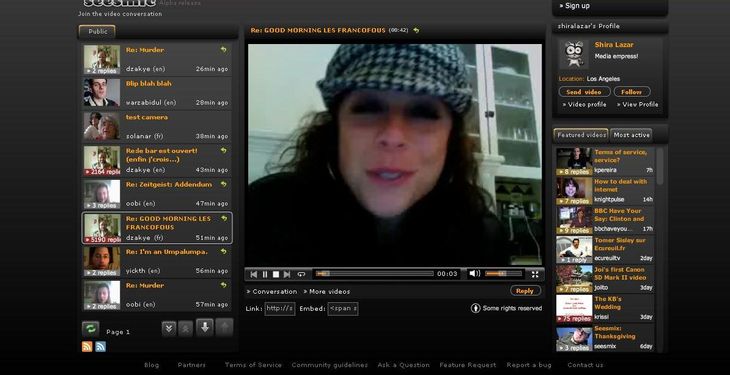Pause the playing video

[x=265, y=274]
